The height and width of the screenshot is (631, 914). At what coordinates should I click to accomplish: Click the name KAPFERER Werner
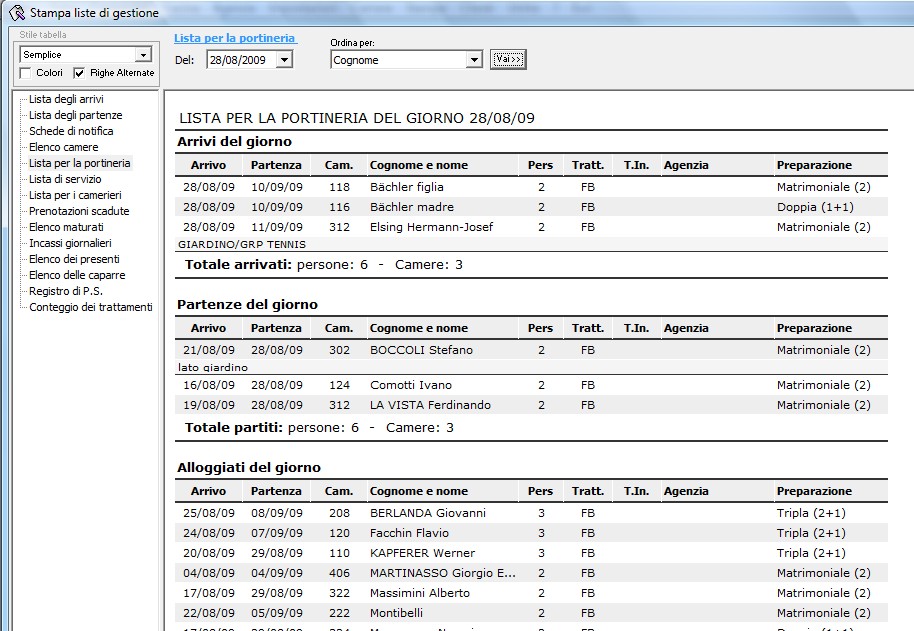(423, 553)
